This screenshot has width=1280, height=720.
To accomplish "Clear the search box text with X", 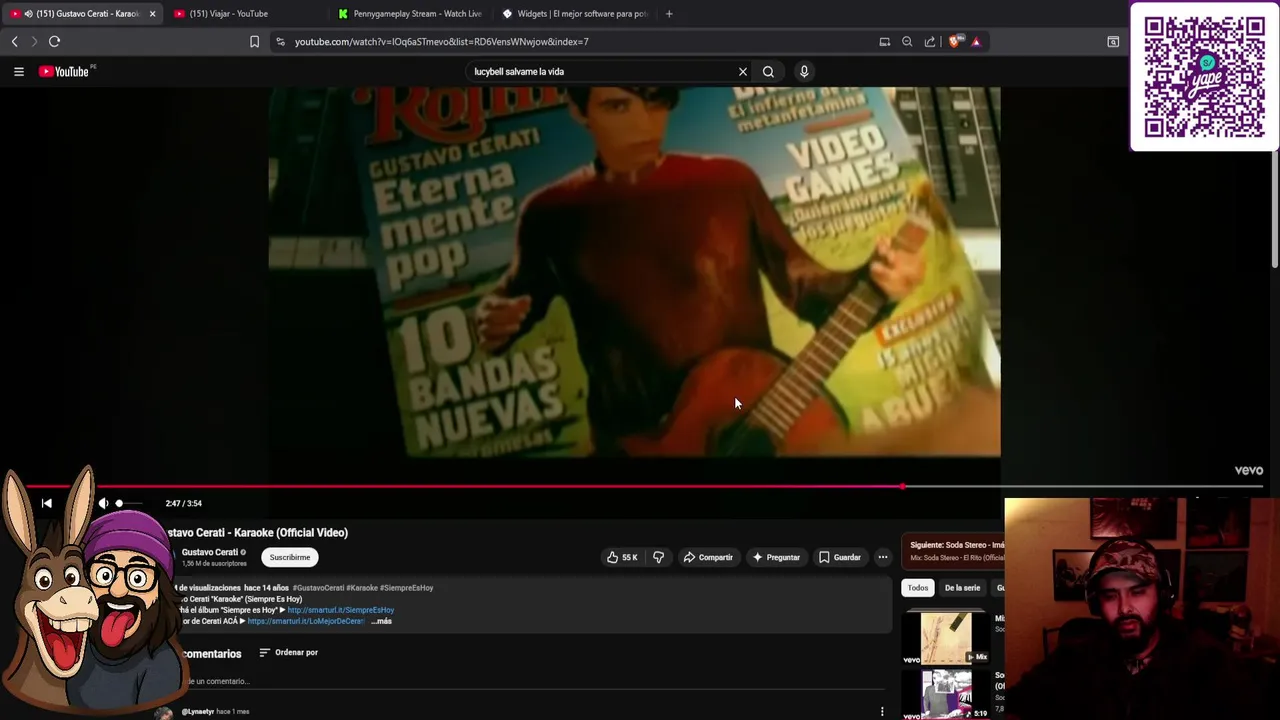I will 743,72.
